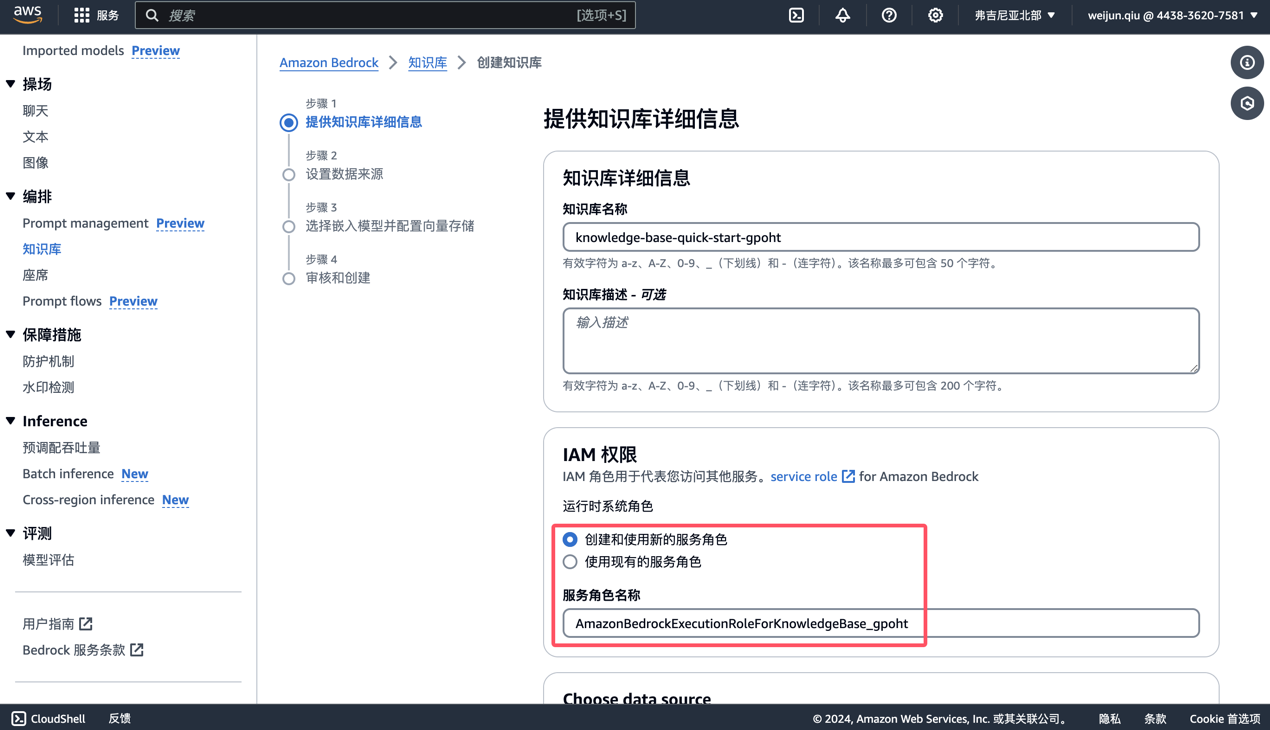Select step 3 选择嵌入模型并配置向量存储
The image size is (1270, 730).
pyautogui.click(x=289, y=227)
